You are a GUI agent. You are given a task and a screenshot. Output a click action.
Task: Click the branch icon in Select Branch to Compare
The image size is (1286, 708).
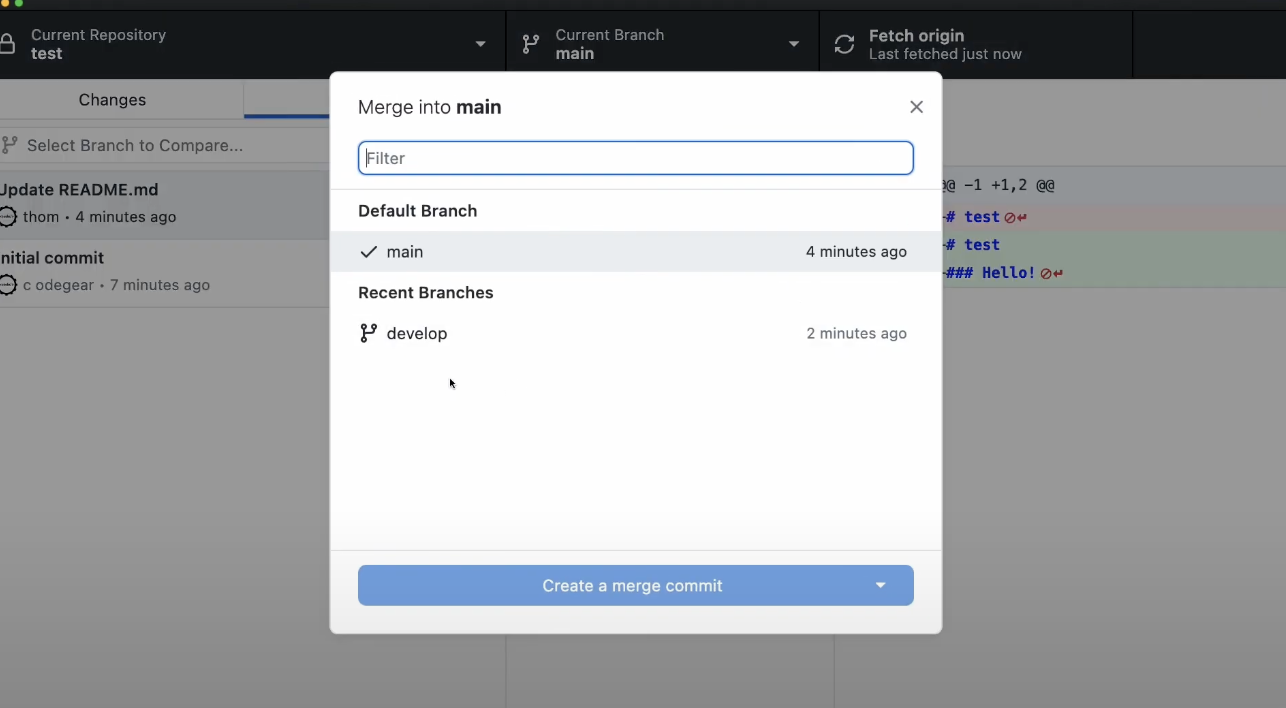pyautogui.click(x=10, y=145)
